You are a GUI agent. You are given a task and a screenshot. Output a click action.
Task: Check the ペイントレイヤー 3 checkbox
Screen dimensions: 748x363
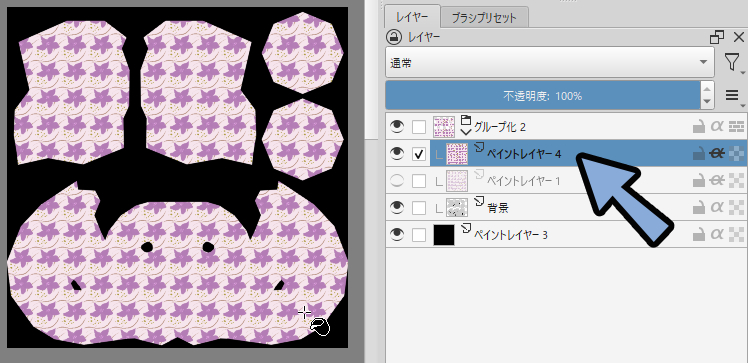tap(419, 235)
